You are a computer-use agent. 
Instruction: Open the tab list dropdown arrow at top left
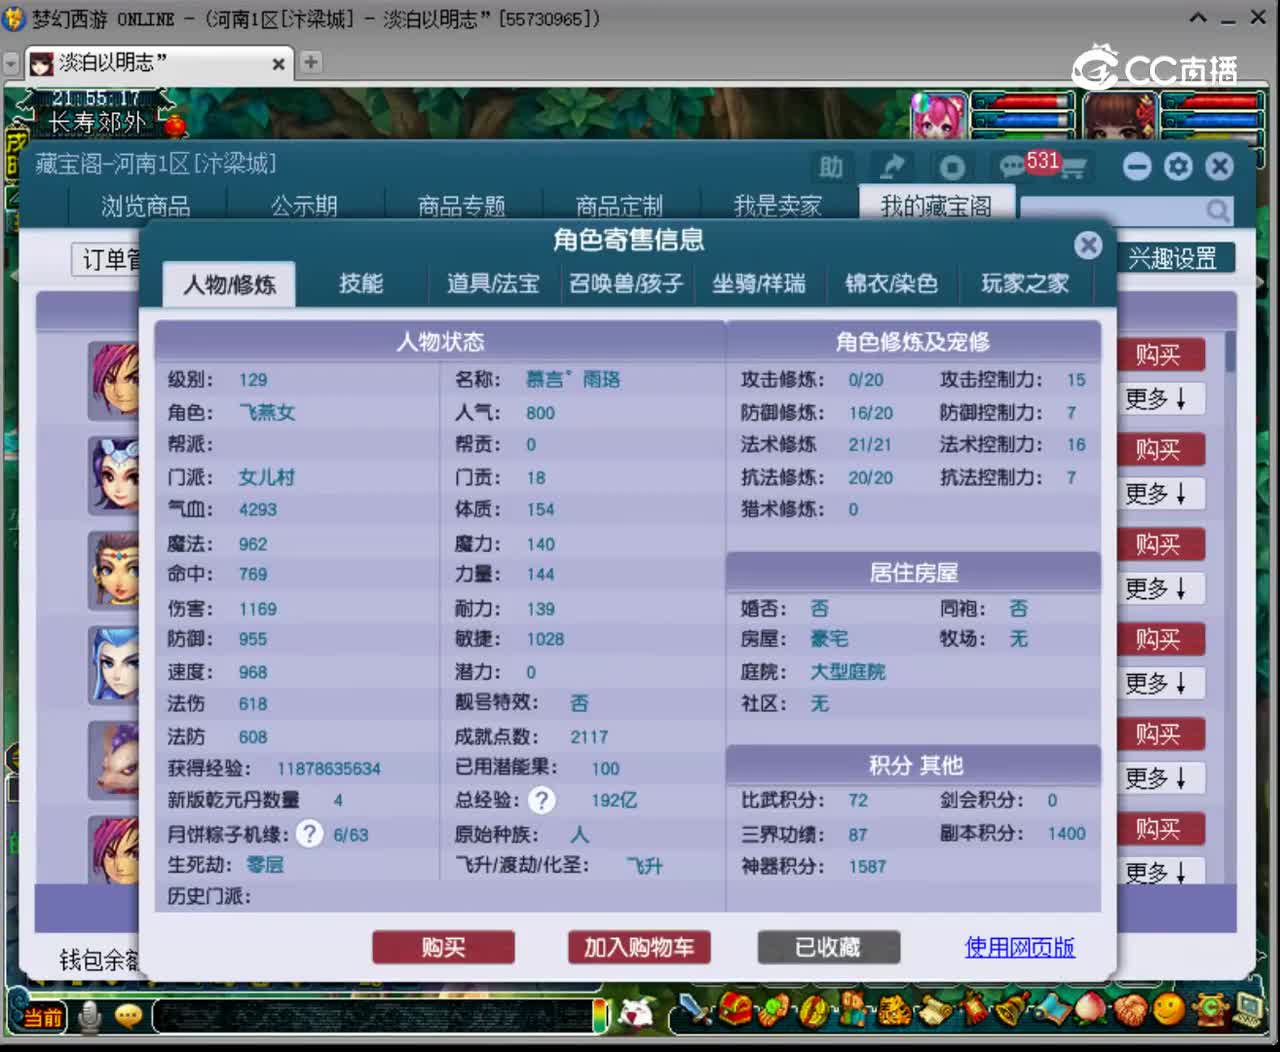click(11, 64)
